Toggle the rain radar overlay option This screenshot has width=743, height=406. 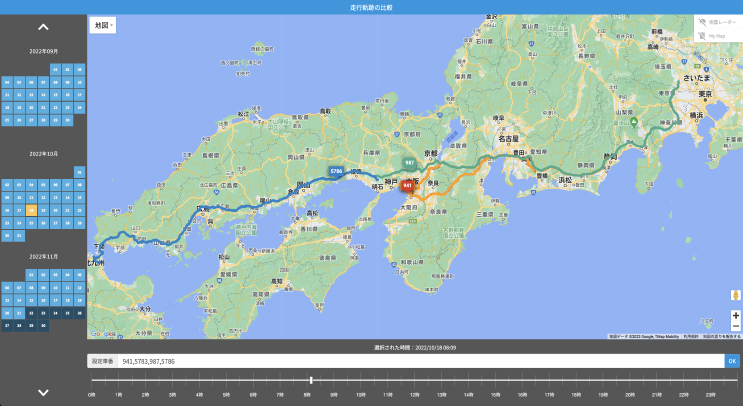click(x=718, y=21)
